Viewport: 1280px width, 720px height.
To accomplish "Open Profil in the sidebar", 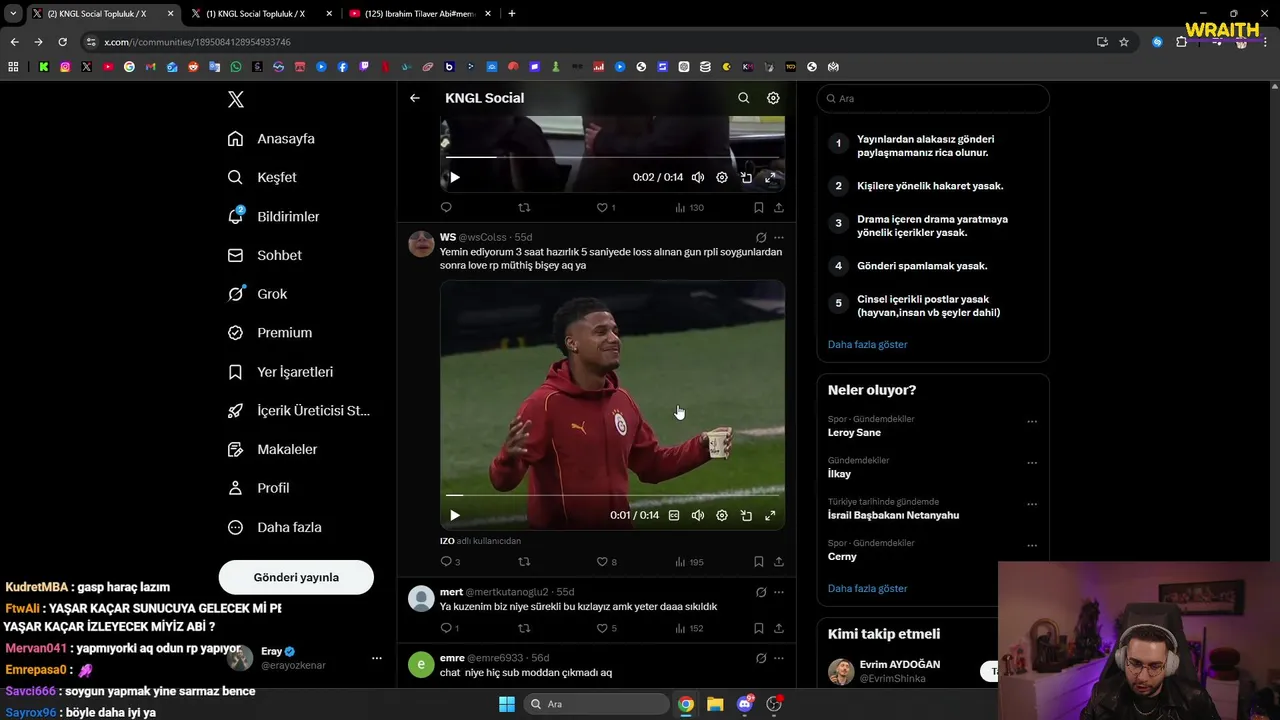I will coord(258,488).
